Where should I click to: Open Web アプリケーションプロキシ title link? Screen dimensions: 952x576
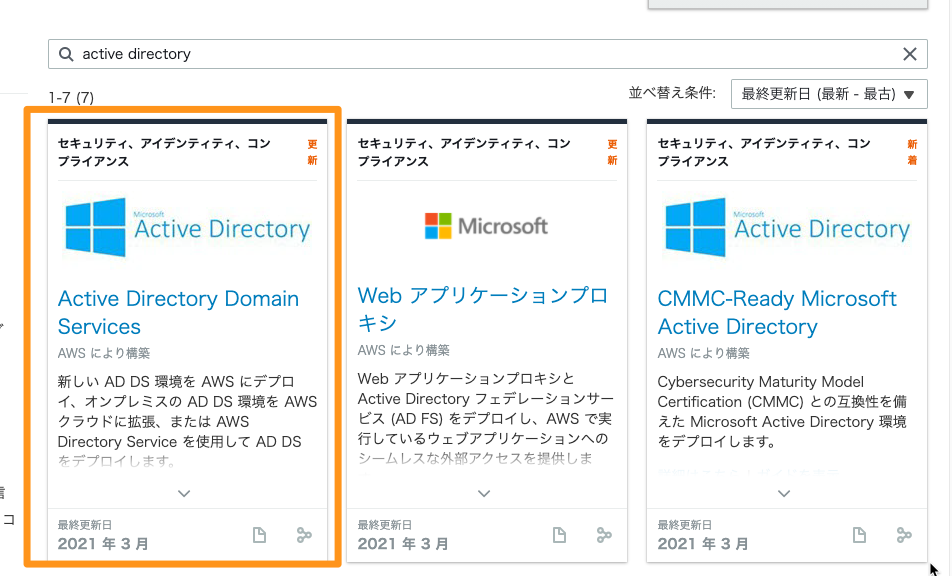pyautogui.click(x=483, y=309)
